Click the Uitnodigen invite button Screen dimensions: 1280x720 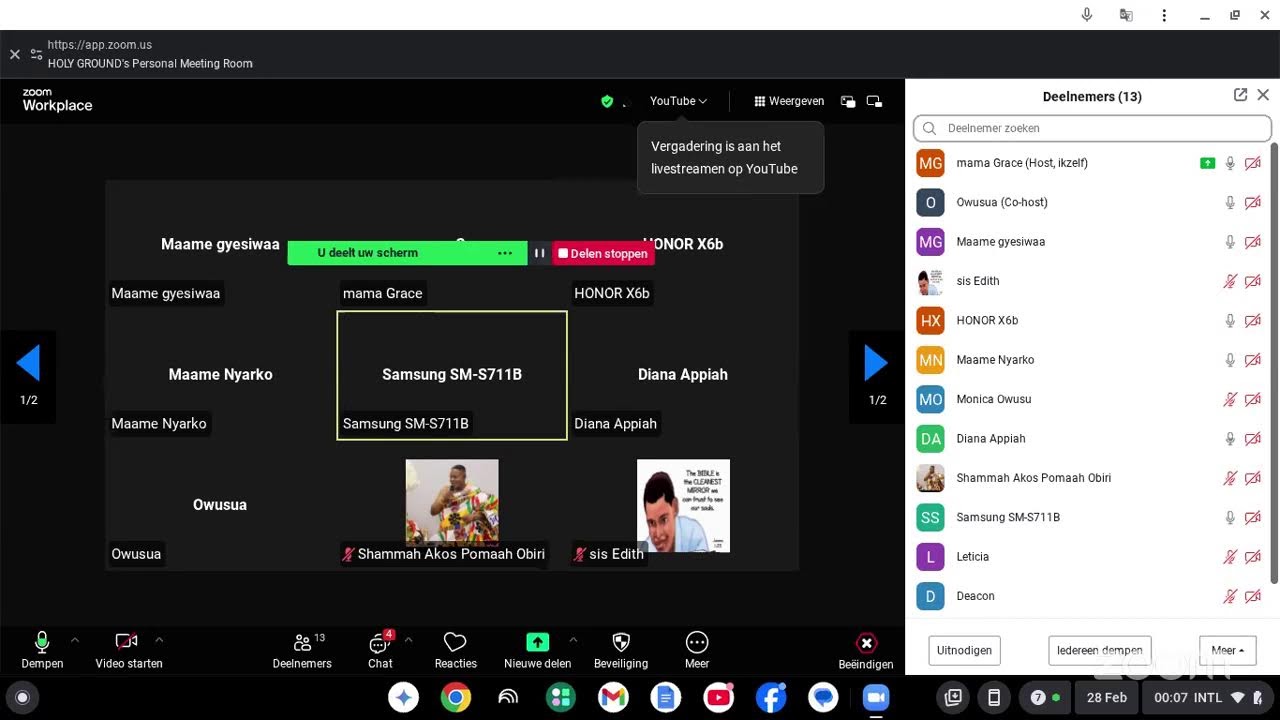[964, 650]
